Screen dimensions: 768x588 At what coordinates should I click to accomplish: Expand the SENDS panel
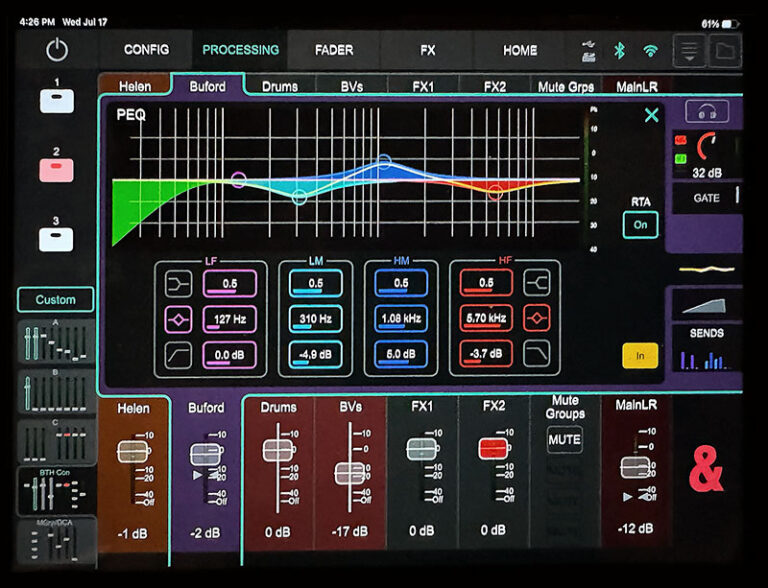point(706,345)
